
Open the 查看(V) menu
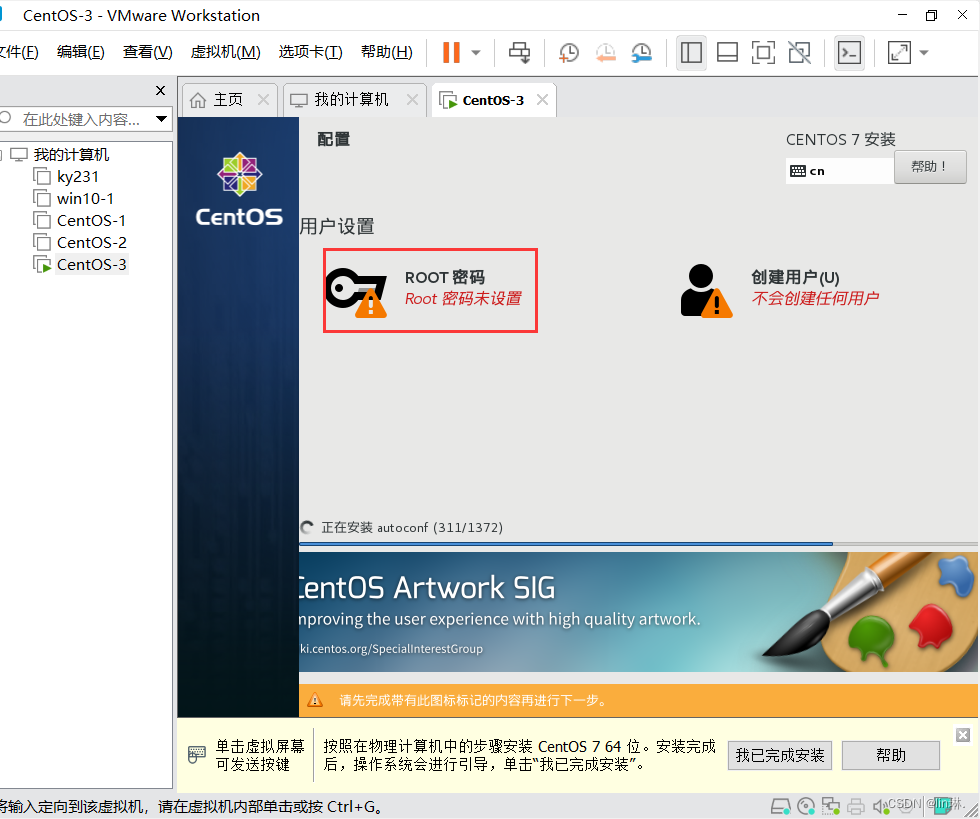tap(148, 52)
